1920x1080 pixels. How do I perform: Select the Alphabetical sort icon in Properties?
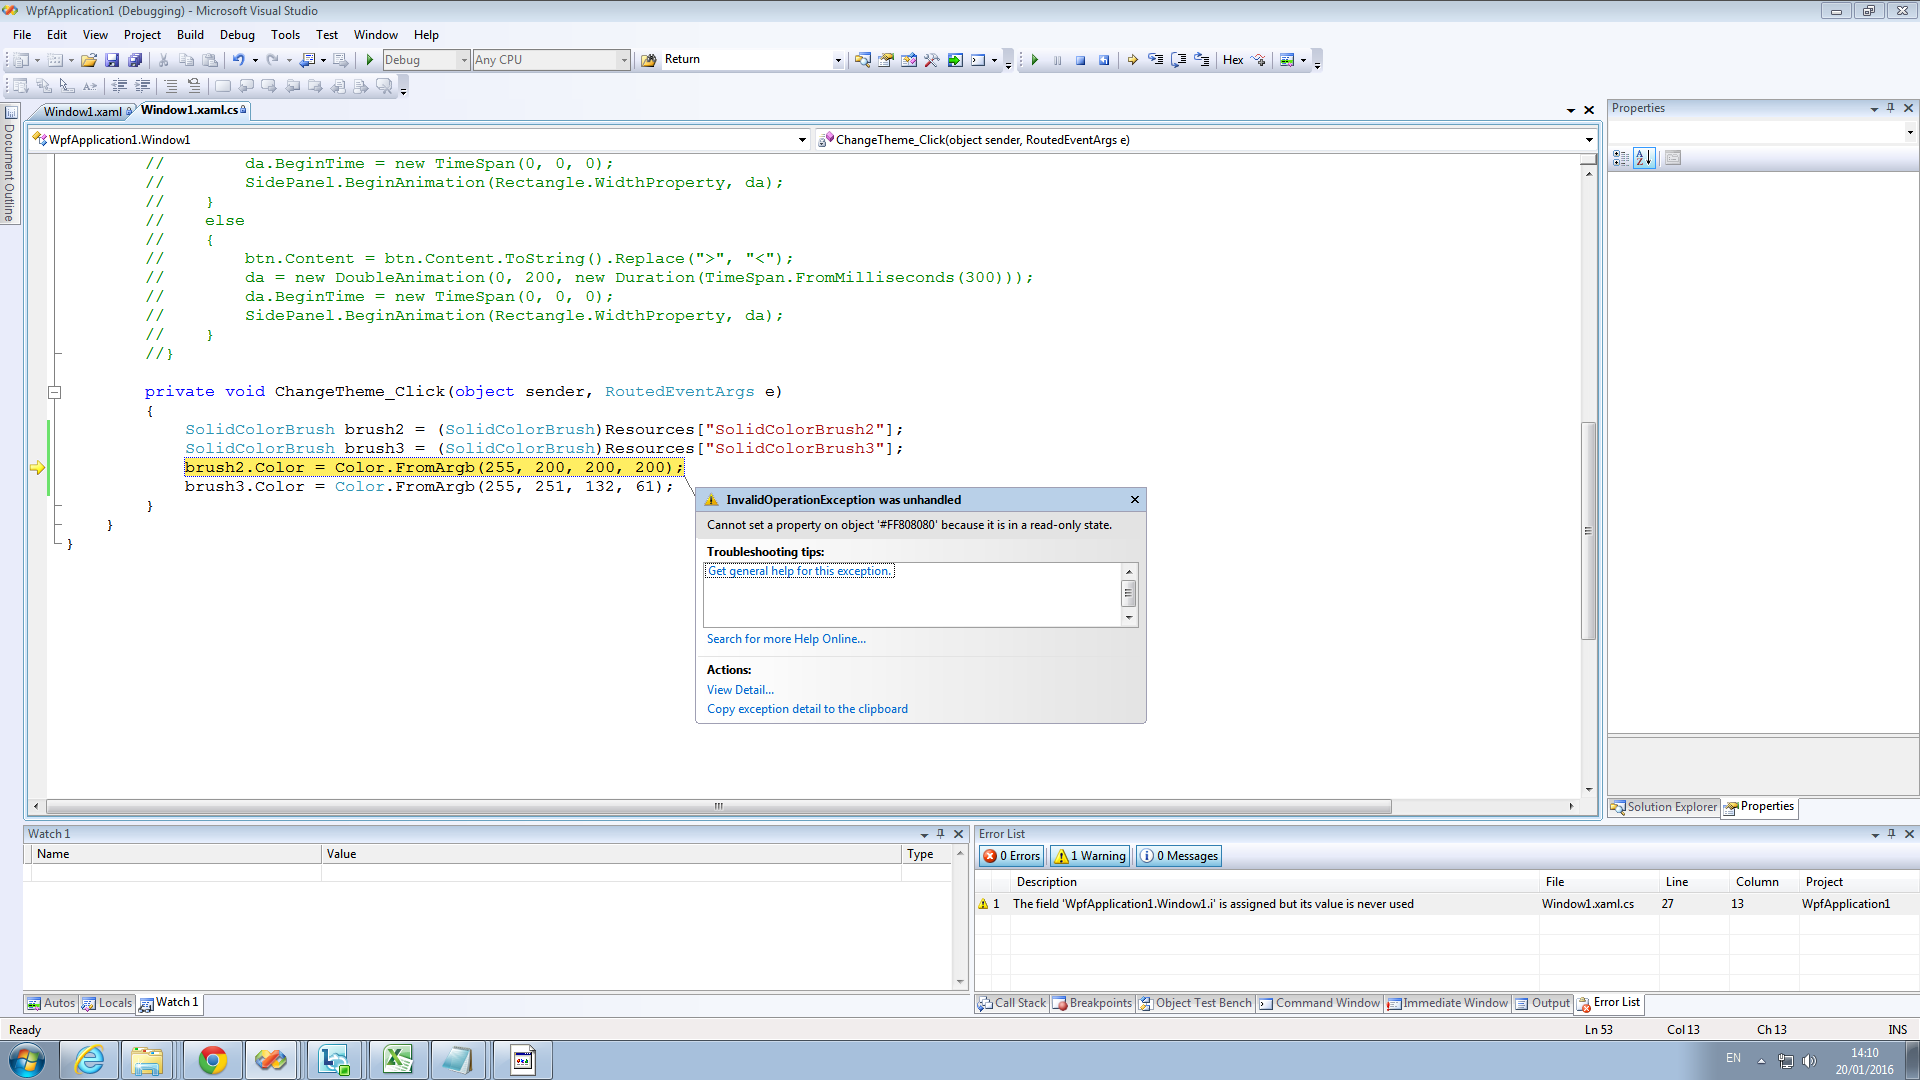tap(1644, 158)
